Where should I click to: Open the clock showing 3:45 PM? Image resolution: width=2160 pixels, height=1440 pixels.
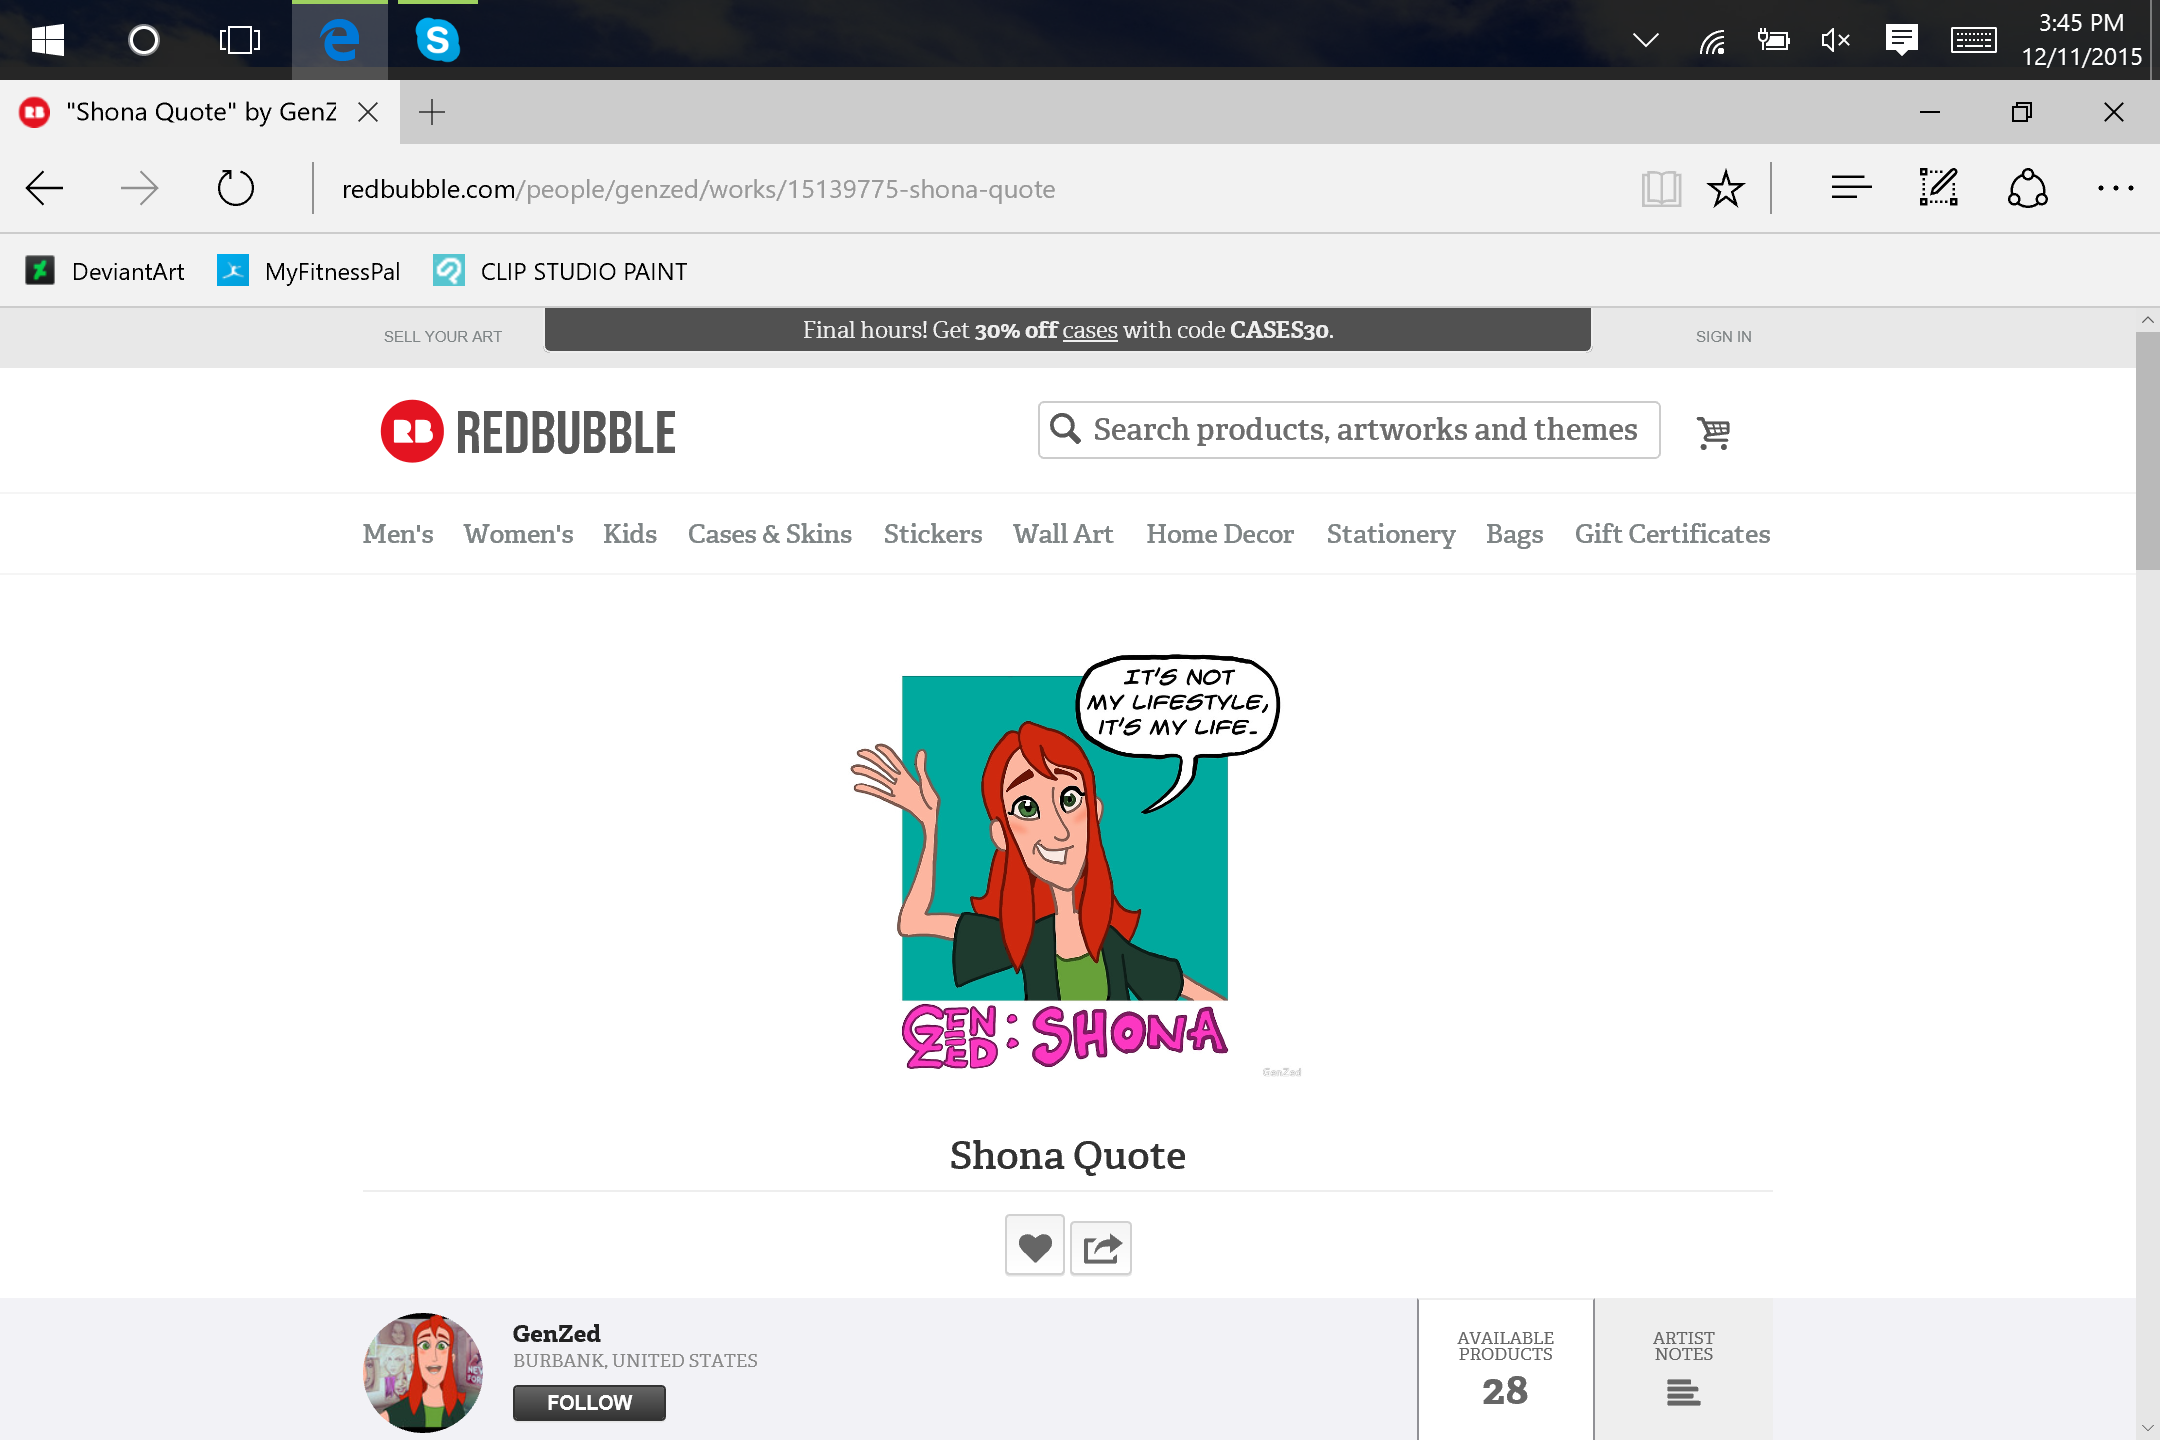pyautogui.click(x=2081, y=40)
